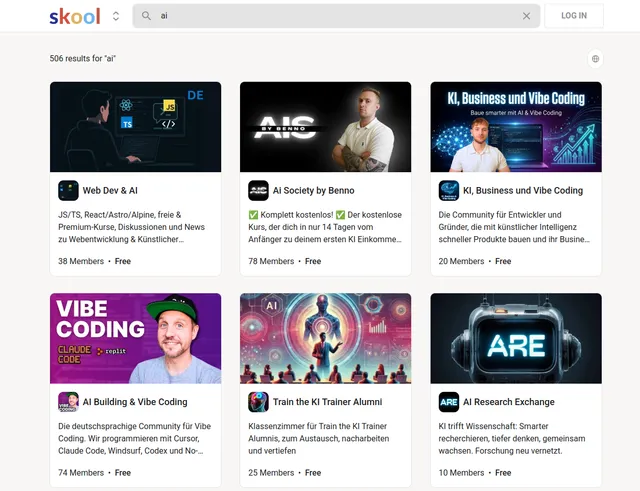640x491 pixels.
Task: Focus the search input containing "ai"
Action: 330,16
